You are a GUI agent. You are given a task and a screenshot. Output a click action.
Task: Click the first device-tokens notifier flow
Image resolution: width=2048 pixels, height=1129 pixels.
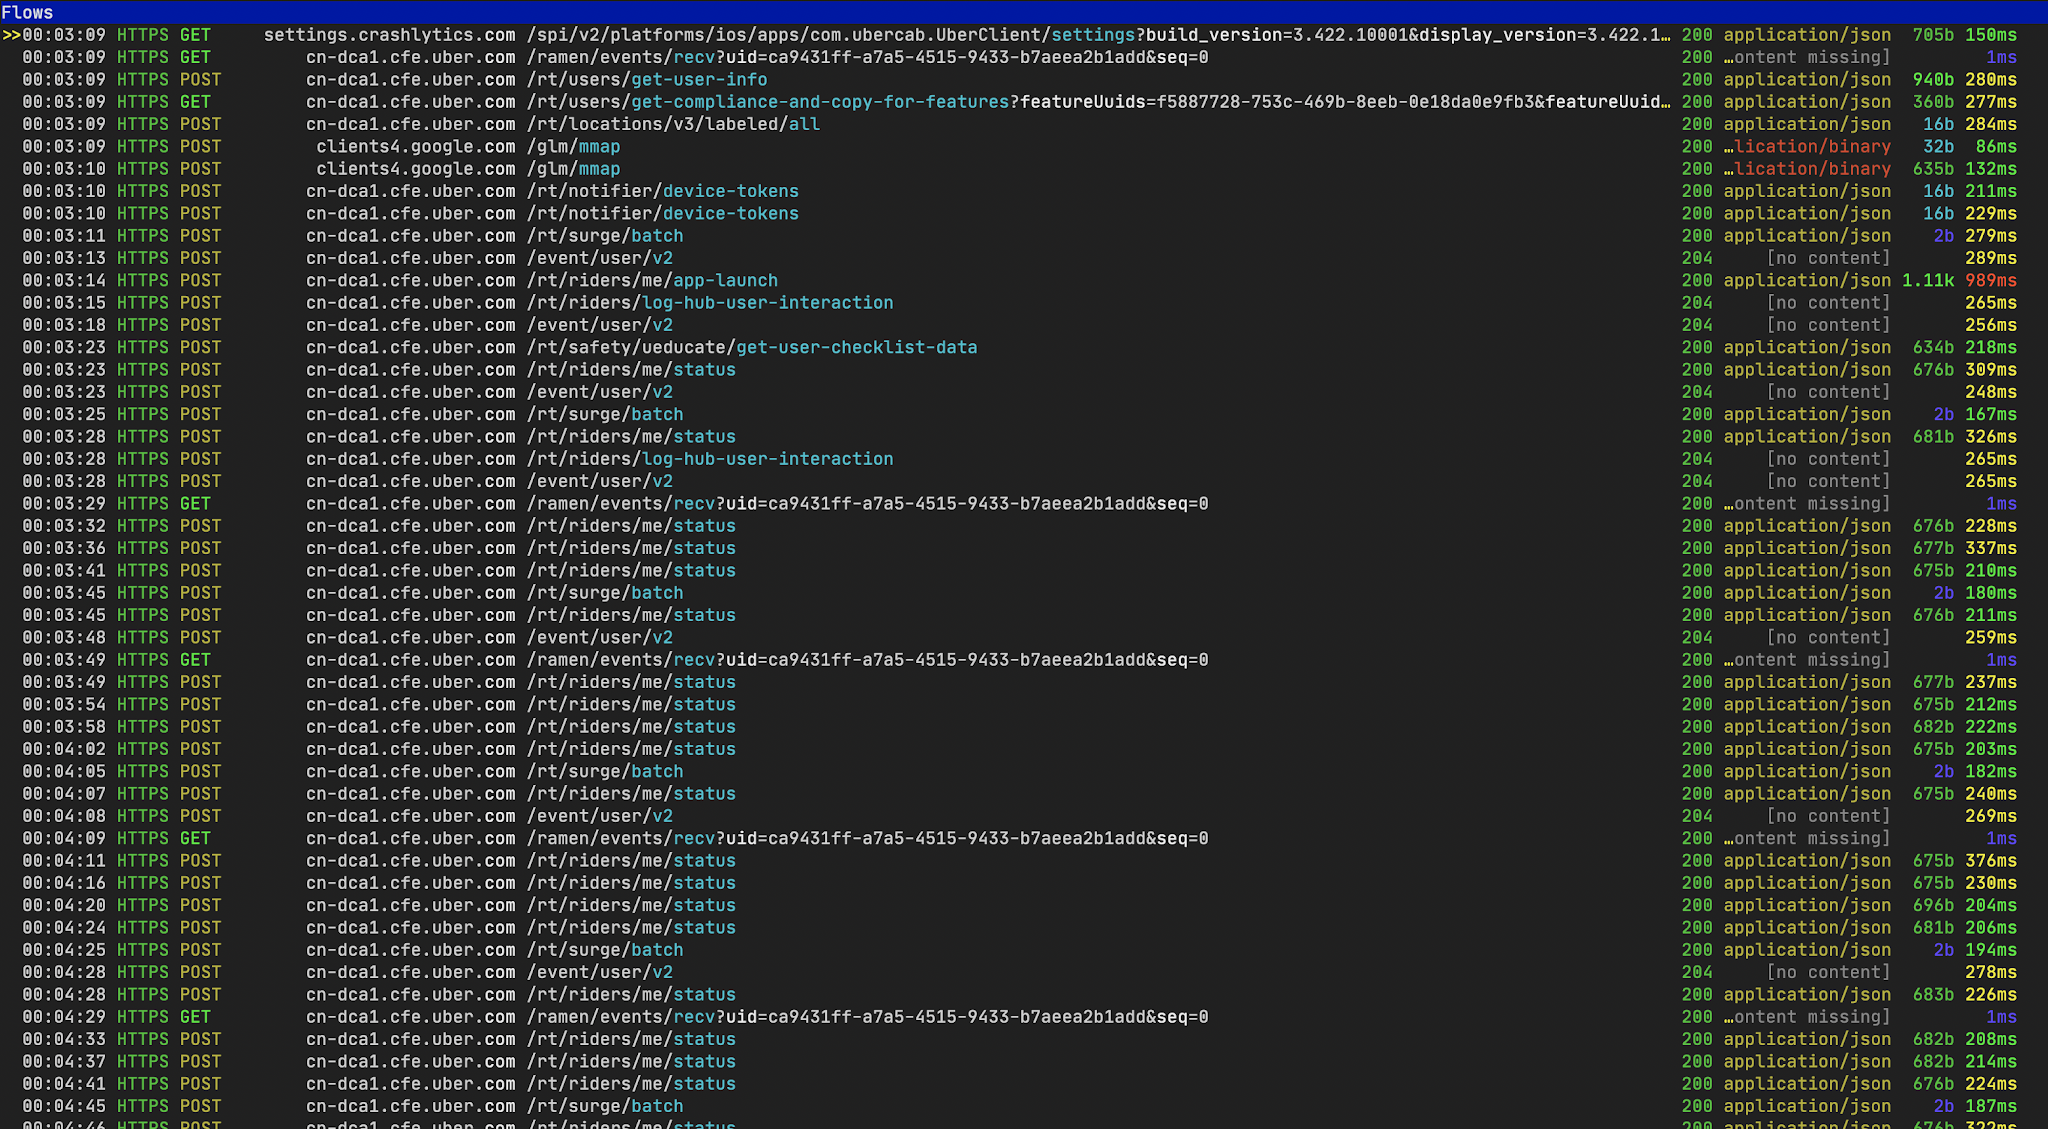(662, 191)
